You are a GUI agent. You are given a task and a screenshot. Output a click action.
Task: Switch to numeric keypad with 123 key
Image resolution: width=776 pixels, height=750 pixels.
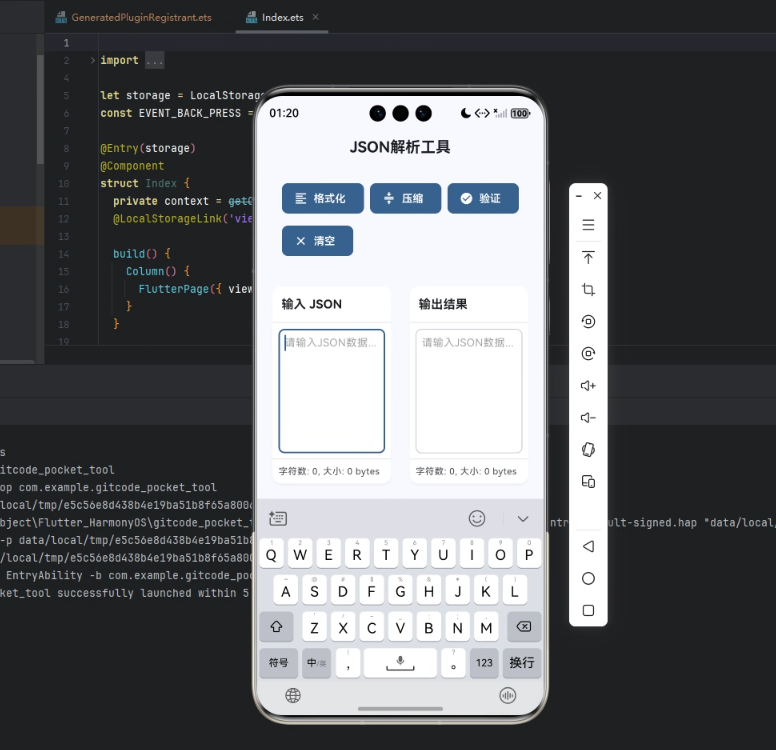coord(484,662)
